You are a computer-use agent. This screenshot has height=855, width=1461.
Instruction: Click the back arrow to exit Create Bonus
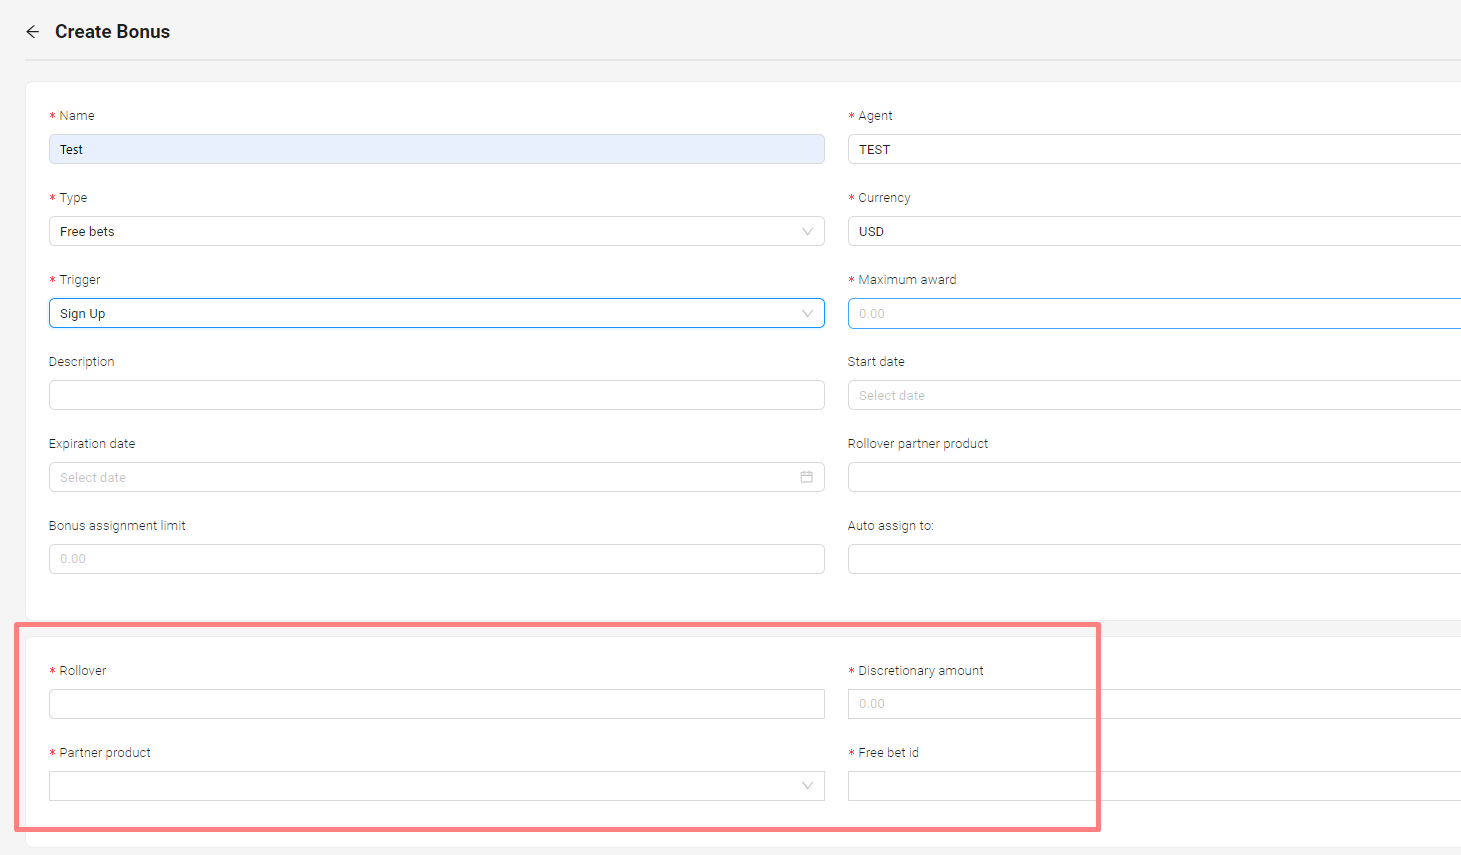[x=31, y=31]
